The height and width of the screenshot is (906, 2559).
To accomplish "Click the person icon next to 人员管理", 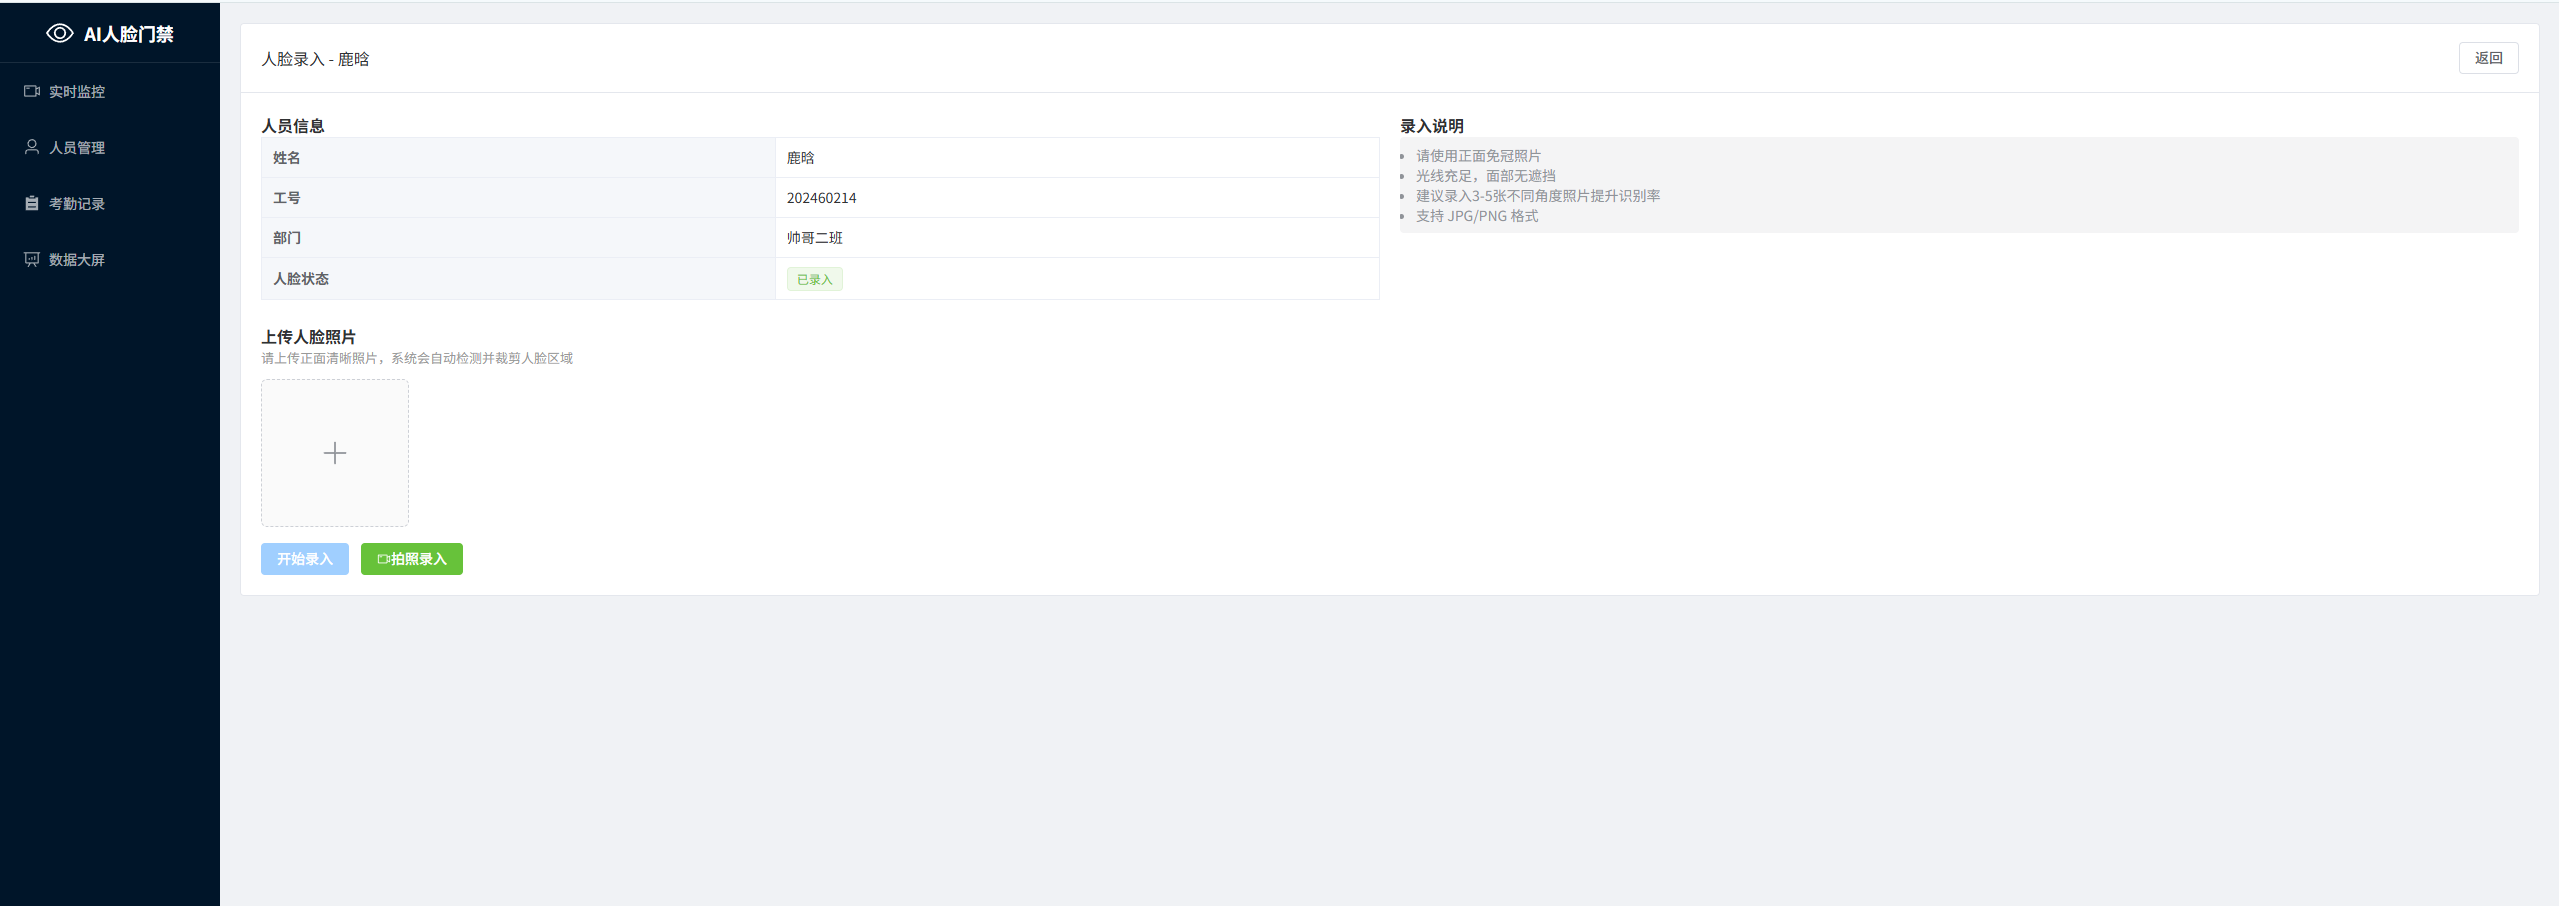I will click(32, 147).
